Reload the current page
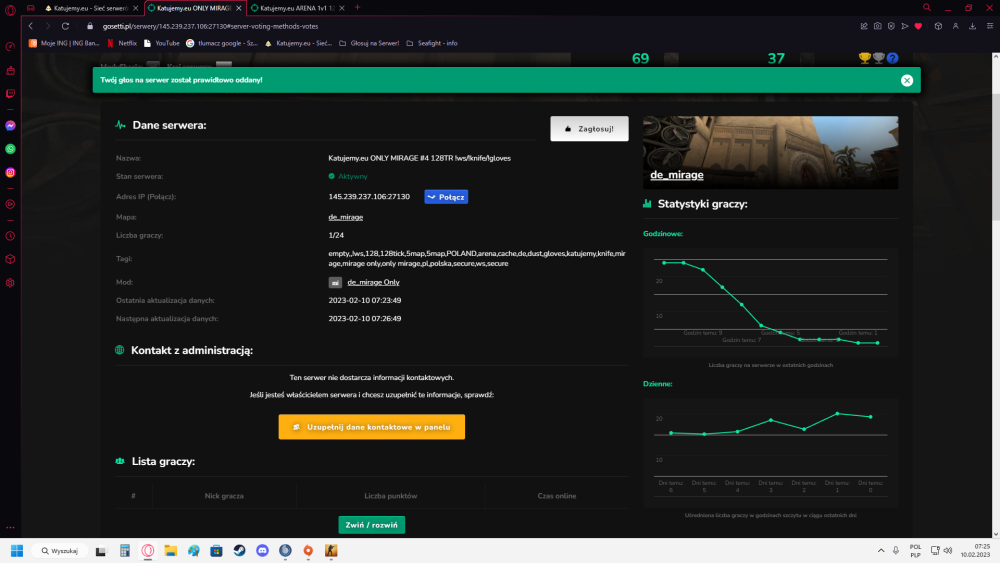The width and height of the screenshot is (1000, 563). coord(65,26)
